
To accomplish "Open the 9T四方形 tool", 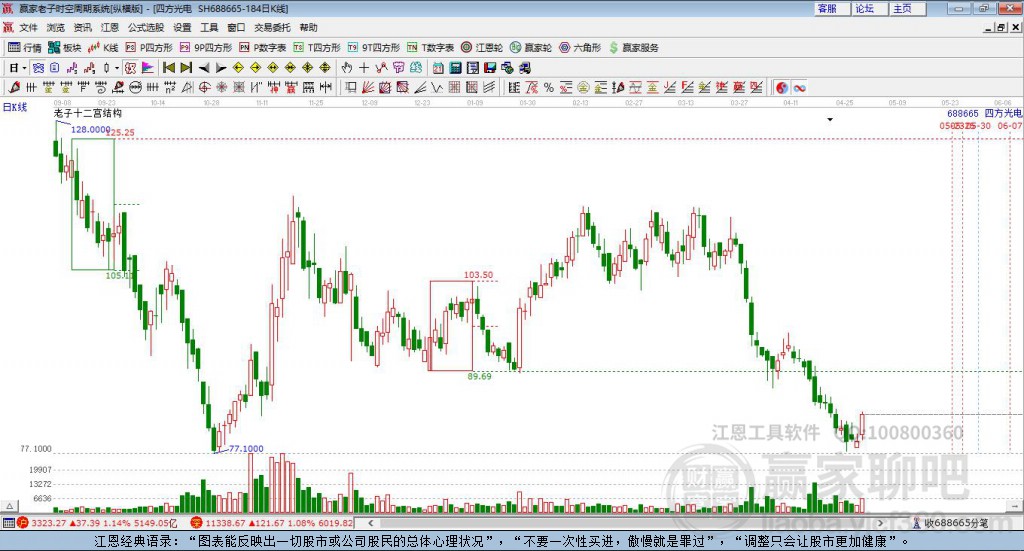I will point(374,48).
